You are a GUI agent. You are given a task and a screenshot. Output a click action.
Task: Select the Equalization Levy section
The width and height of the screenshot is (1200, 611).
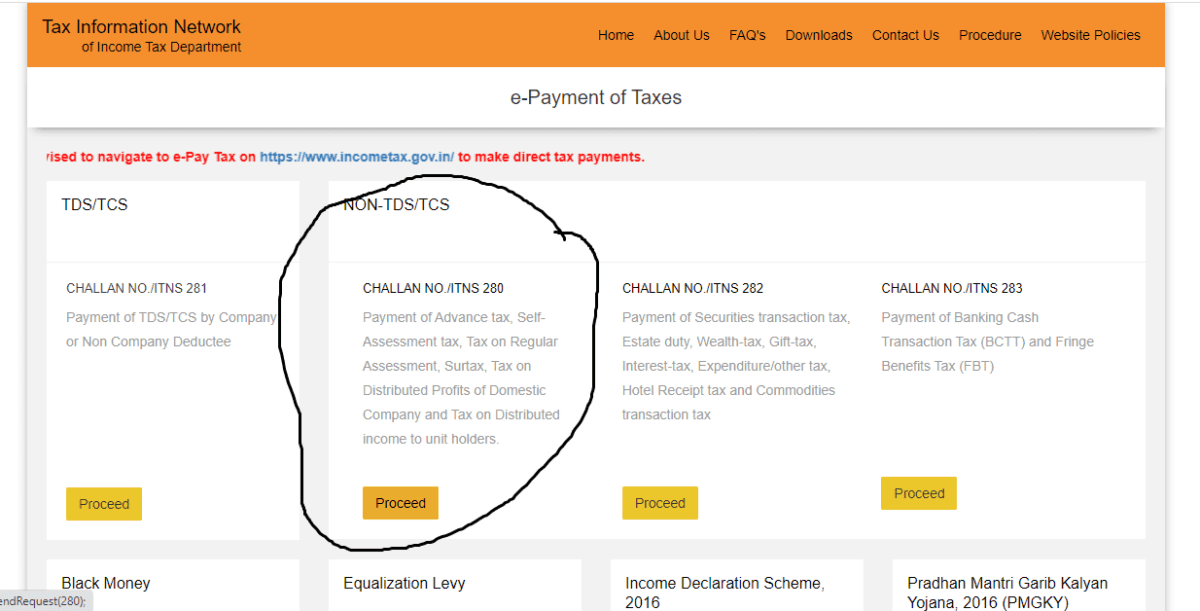[404, 583]
